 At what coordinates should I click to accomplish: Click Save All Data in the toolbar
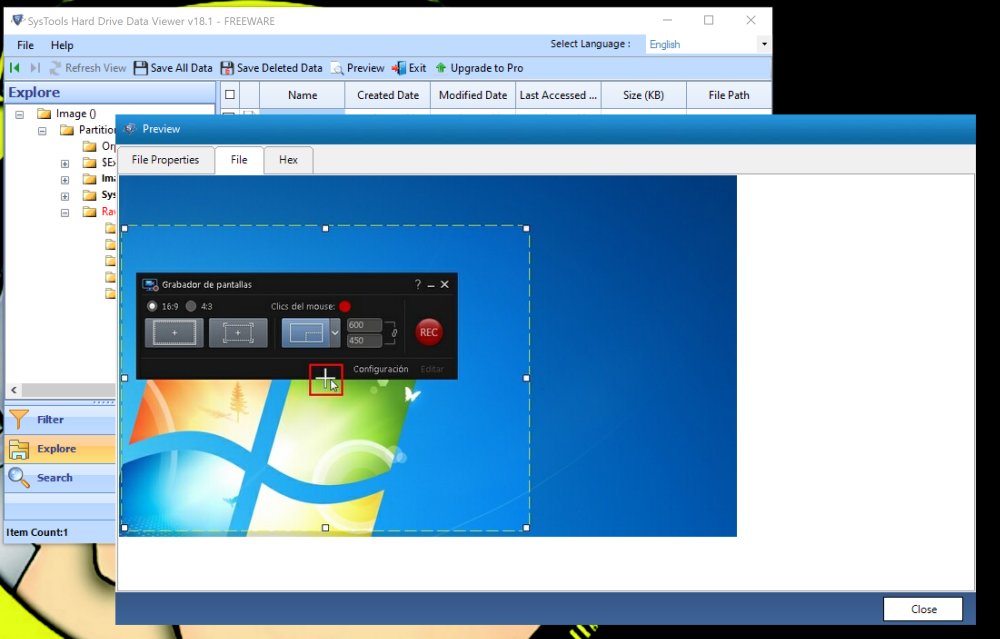(x=173, y=68)
